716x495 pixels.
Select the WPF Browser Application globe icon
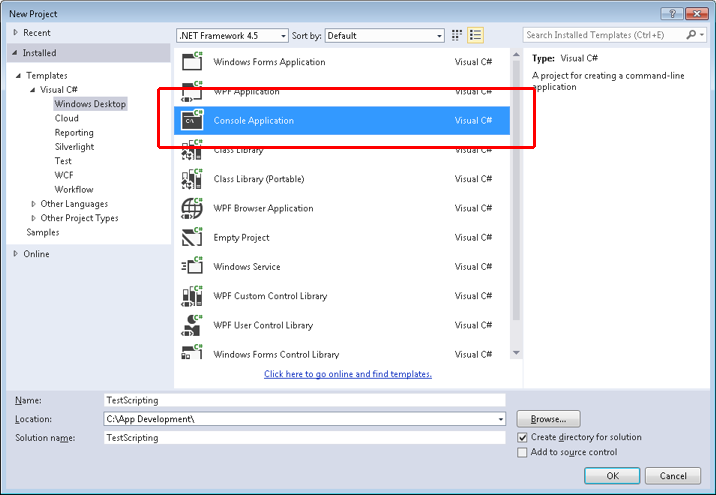click(x=191, y=208)
